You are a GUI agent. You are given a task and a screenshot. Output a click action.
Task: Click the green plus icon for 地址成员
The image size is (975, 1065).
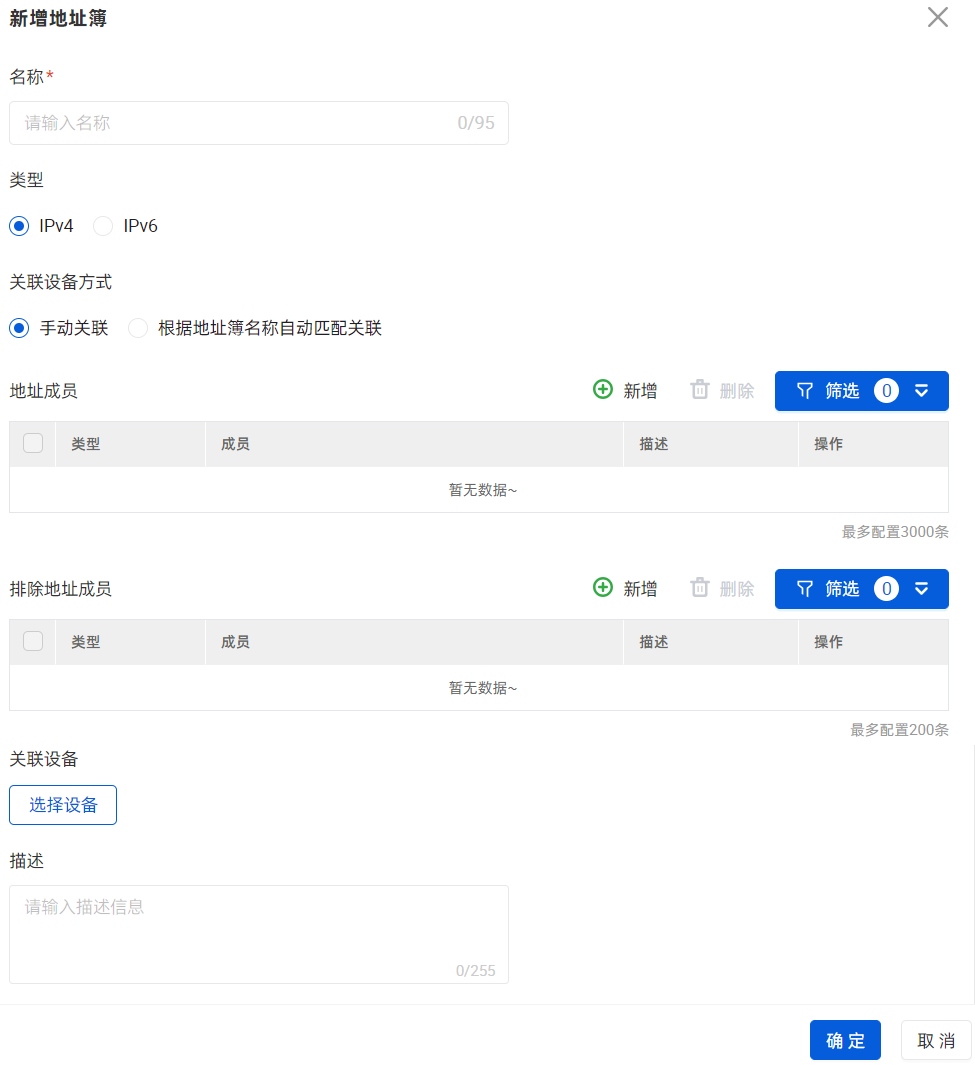pyautogui.click(x=603, y=390)
